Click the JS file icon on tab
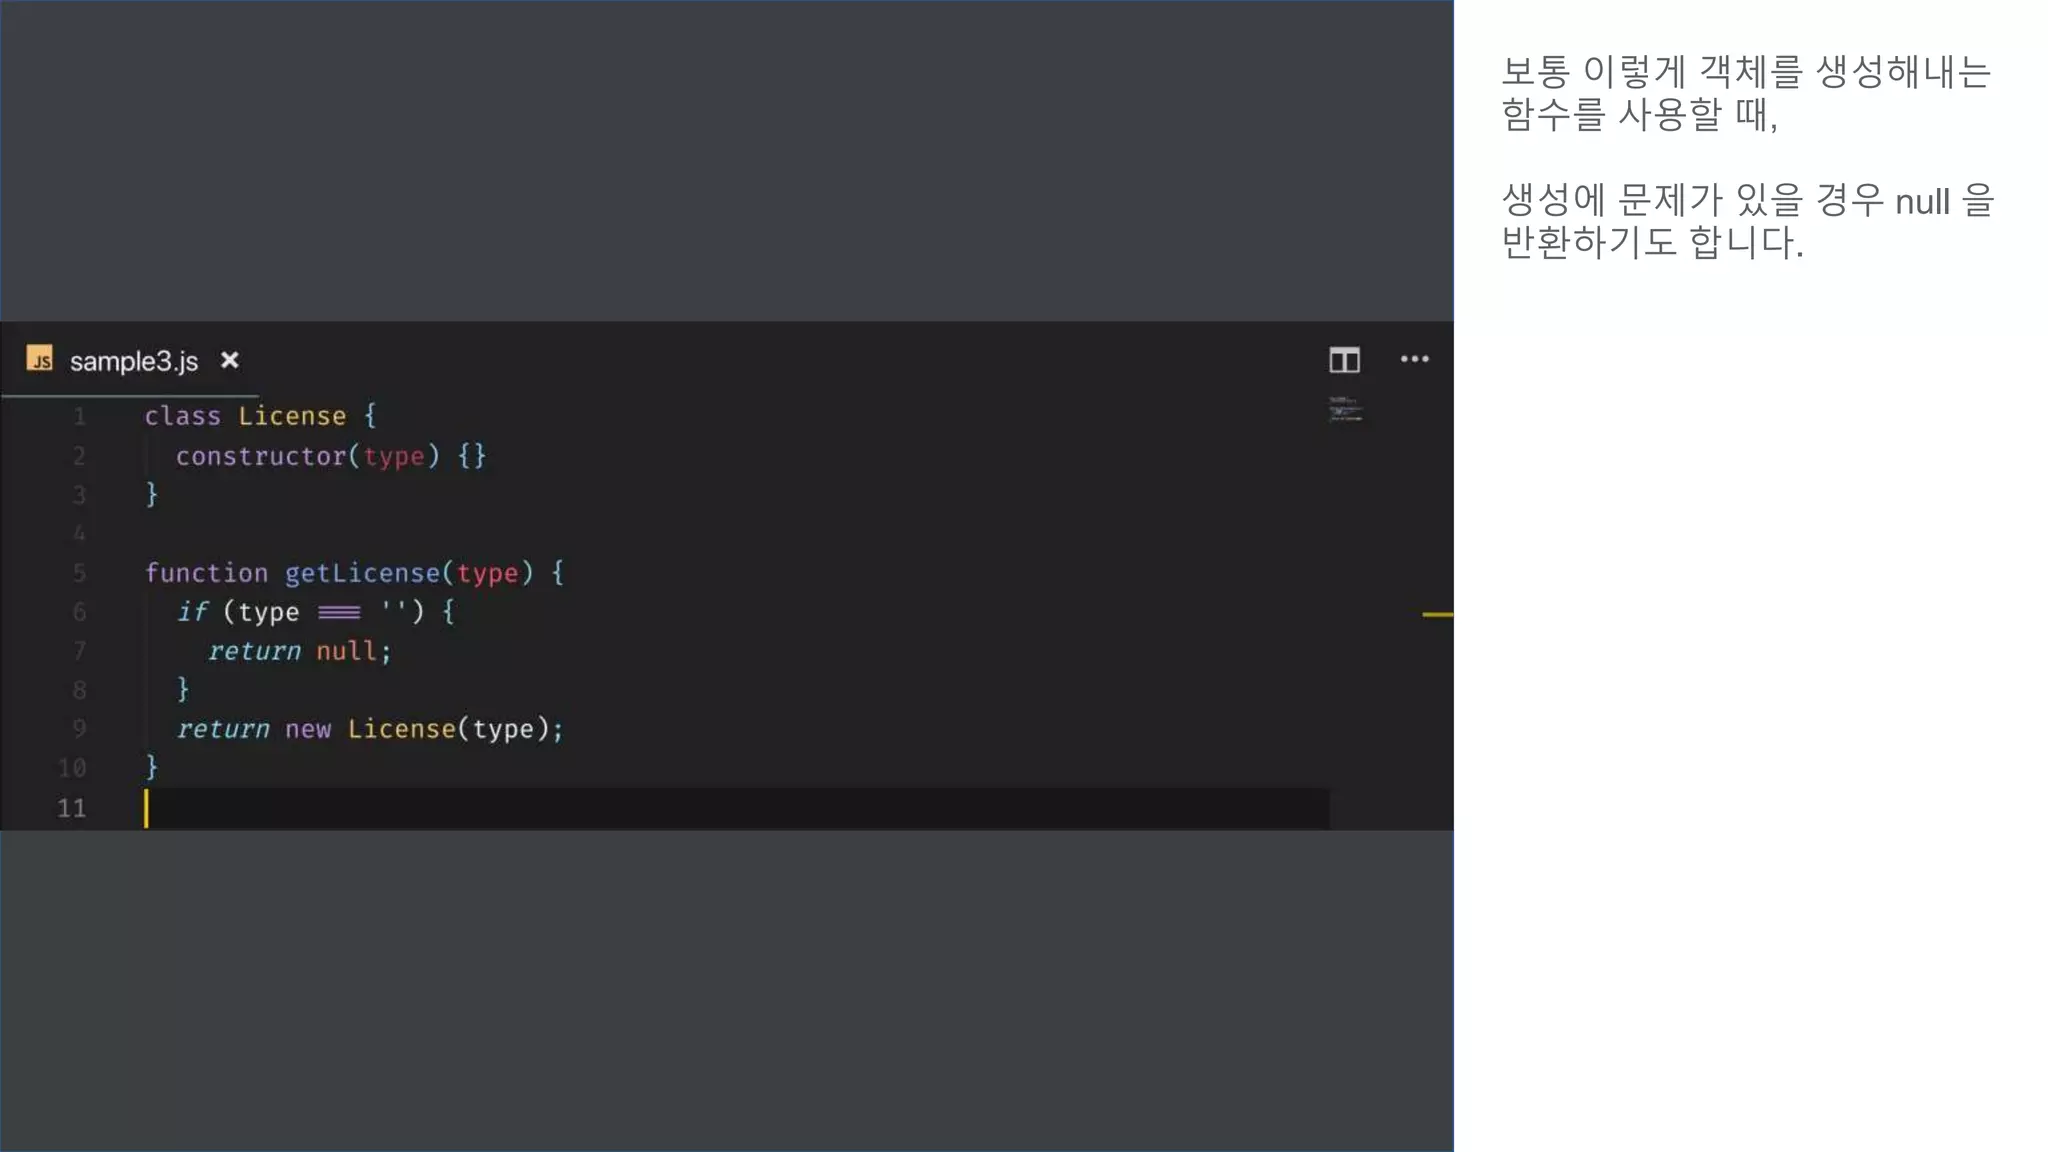The height and width of the screenshot is (1152, 2048). [x=40, y=359]
